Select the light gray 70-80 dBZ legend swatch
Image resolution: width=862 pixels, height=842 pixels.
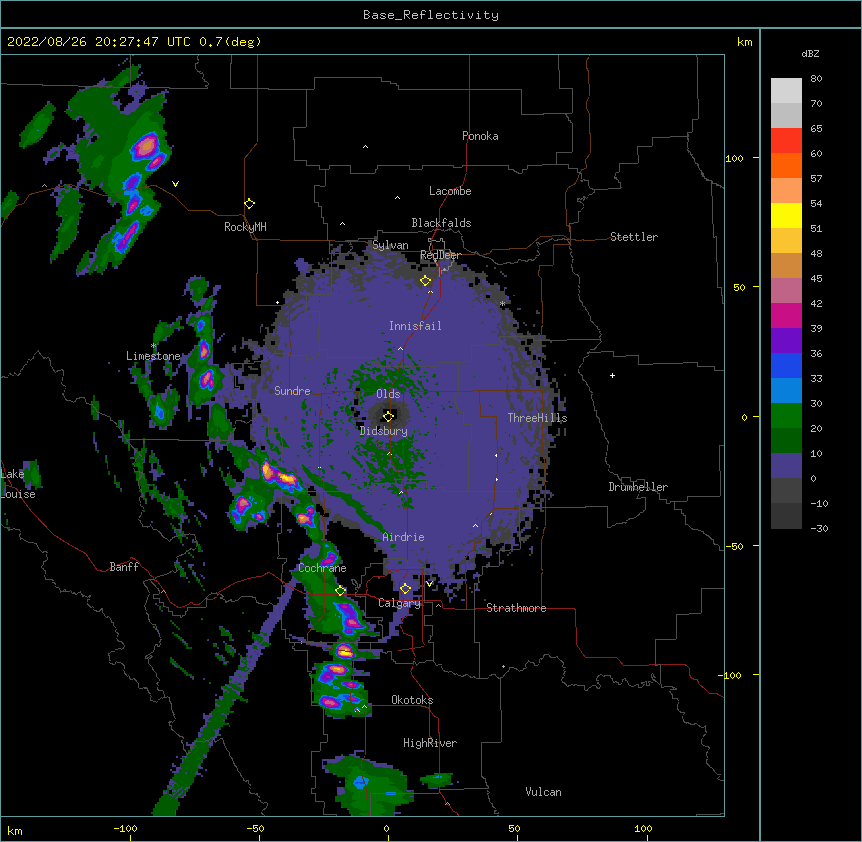coord(786,91)
